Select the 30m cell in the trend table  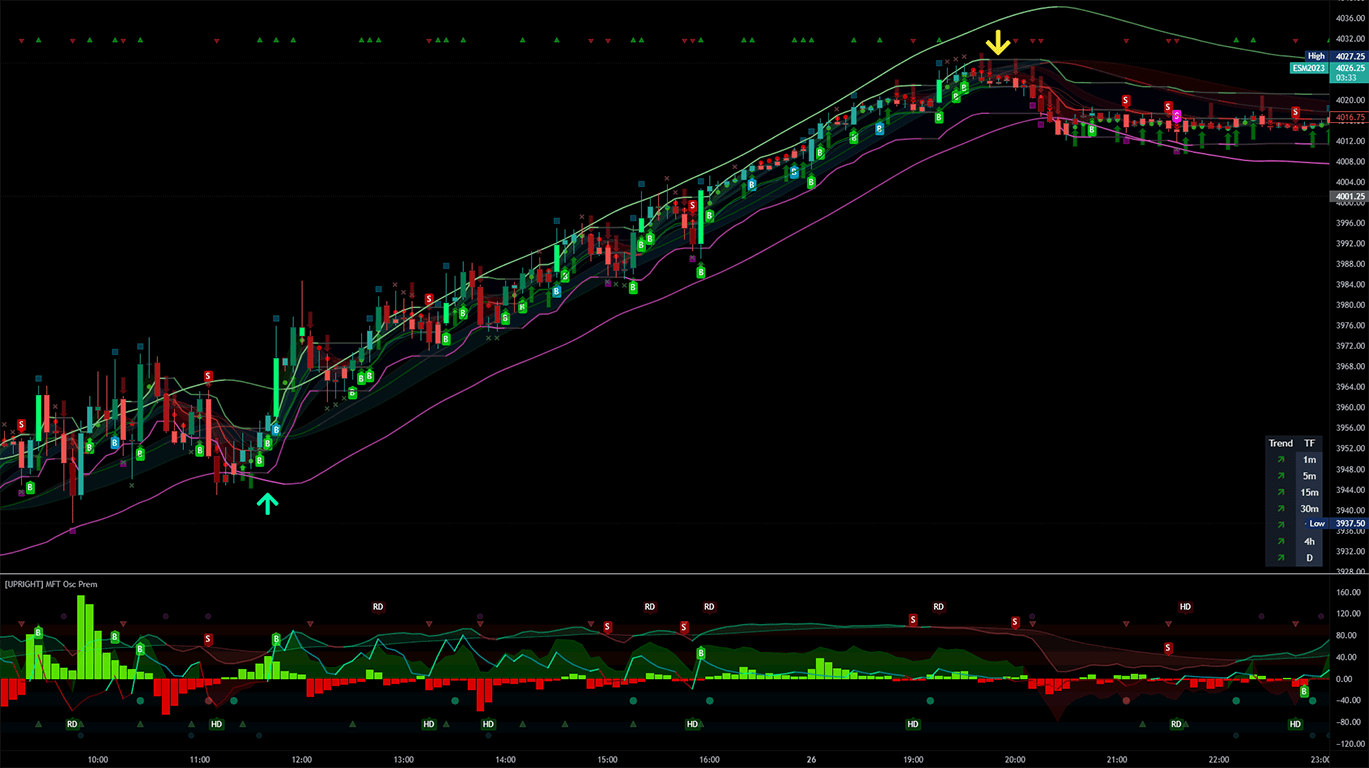coord(1309,509)
